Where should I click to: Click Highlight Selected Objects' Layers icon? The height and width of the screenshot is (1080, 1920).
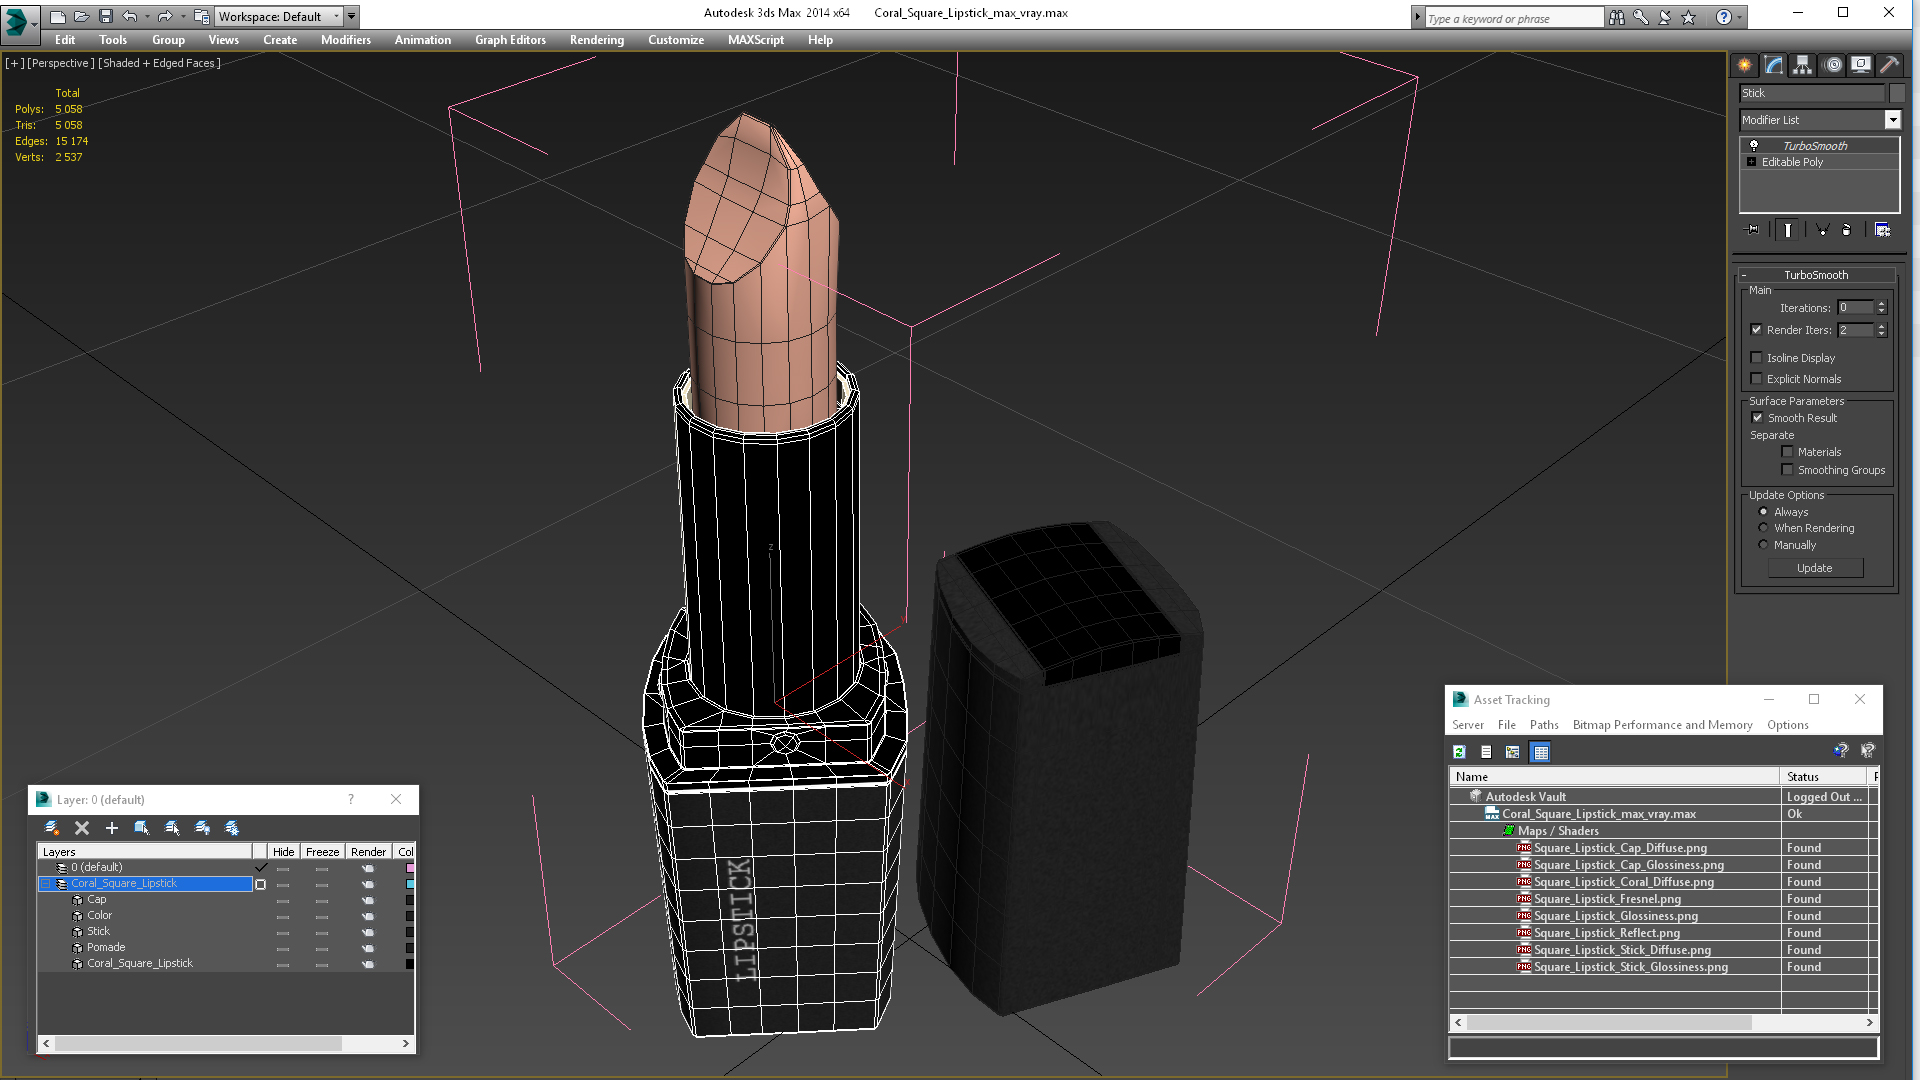point(172,828)
